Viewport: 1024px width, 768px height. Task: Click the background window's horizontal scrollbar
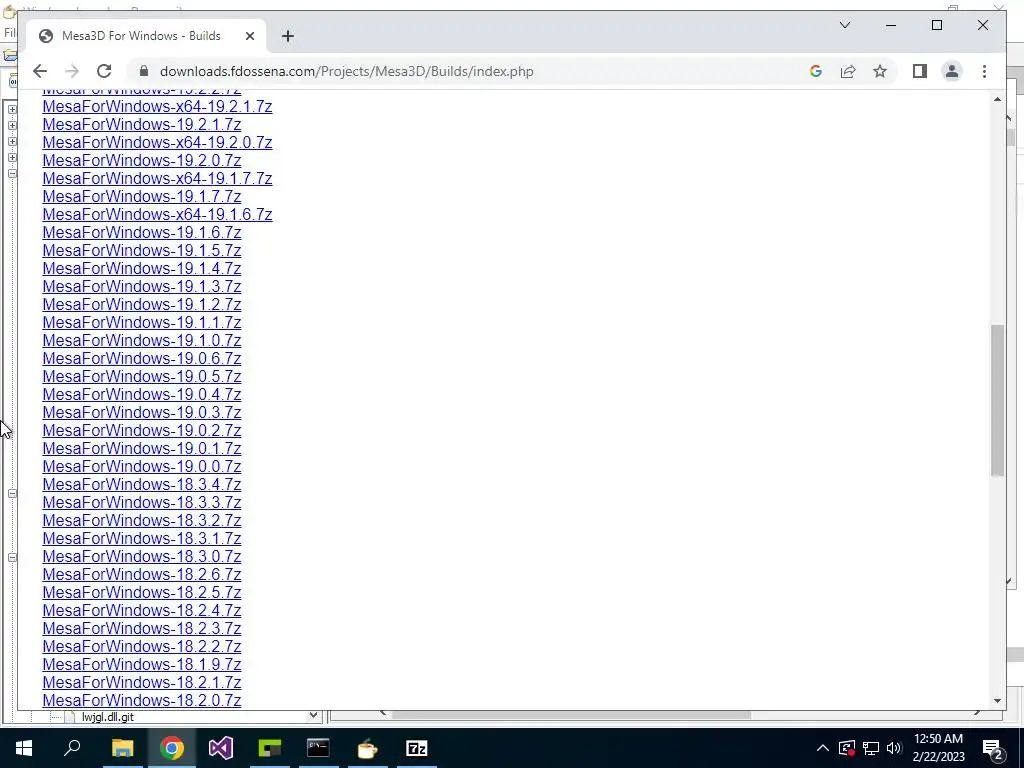tap(571, 714)
